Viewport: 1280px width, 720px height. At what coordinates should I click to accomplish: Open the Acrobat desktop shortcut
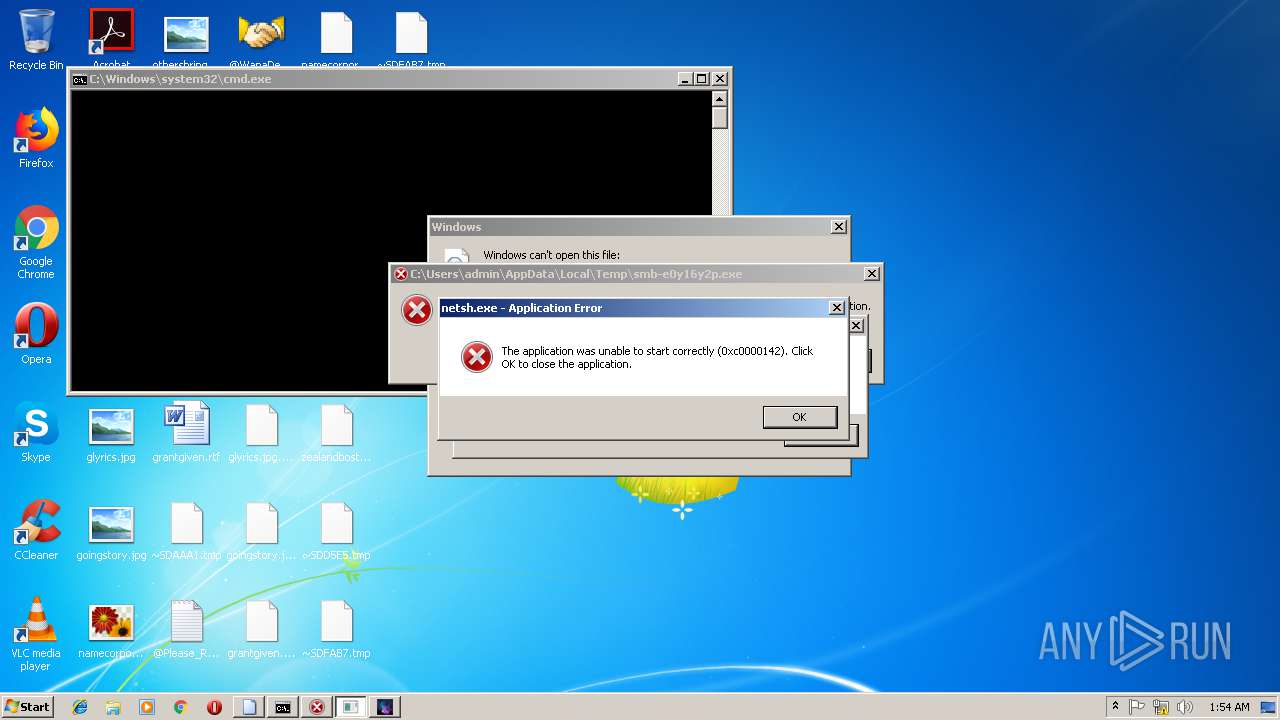(111, 40)
